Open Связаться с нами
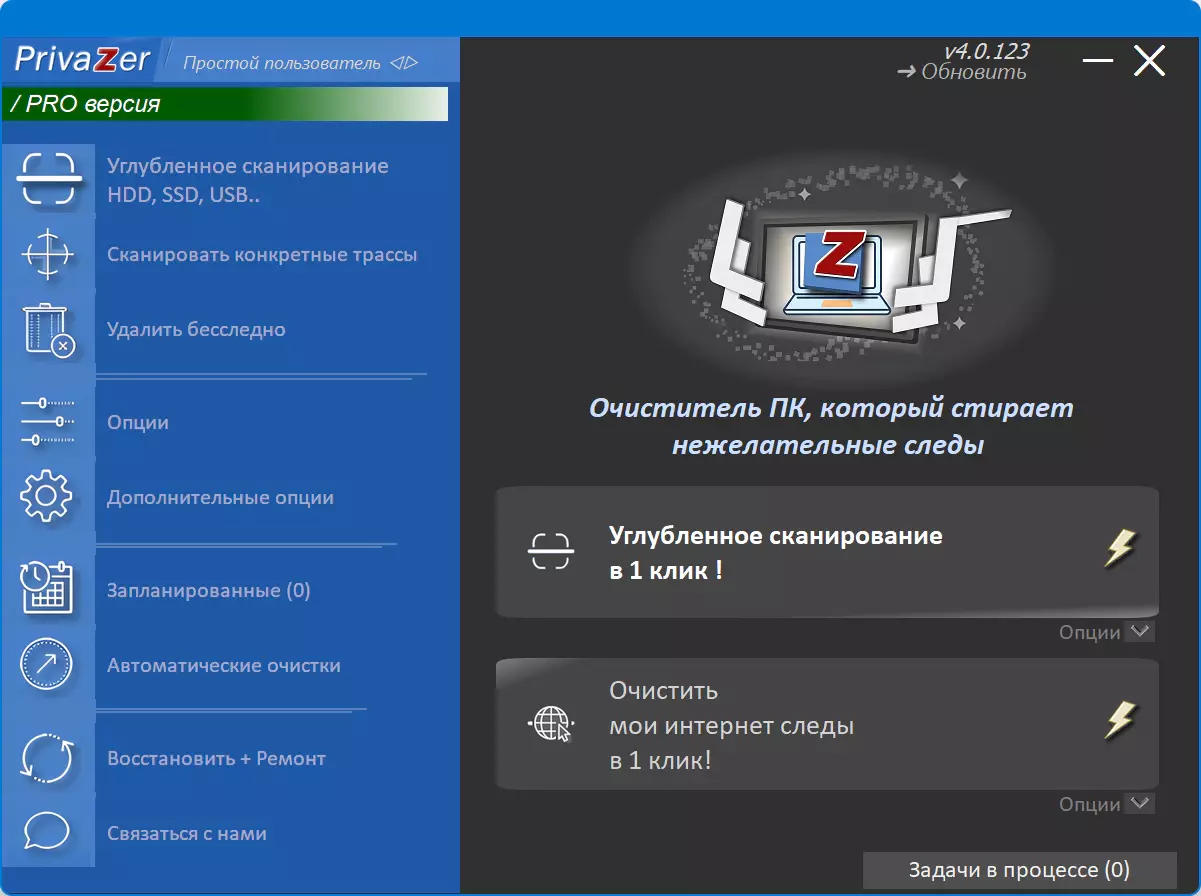Screen dimensions: 1201x896 click(187, 833)
